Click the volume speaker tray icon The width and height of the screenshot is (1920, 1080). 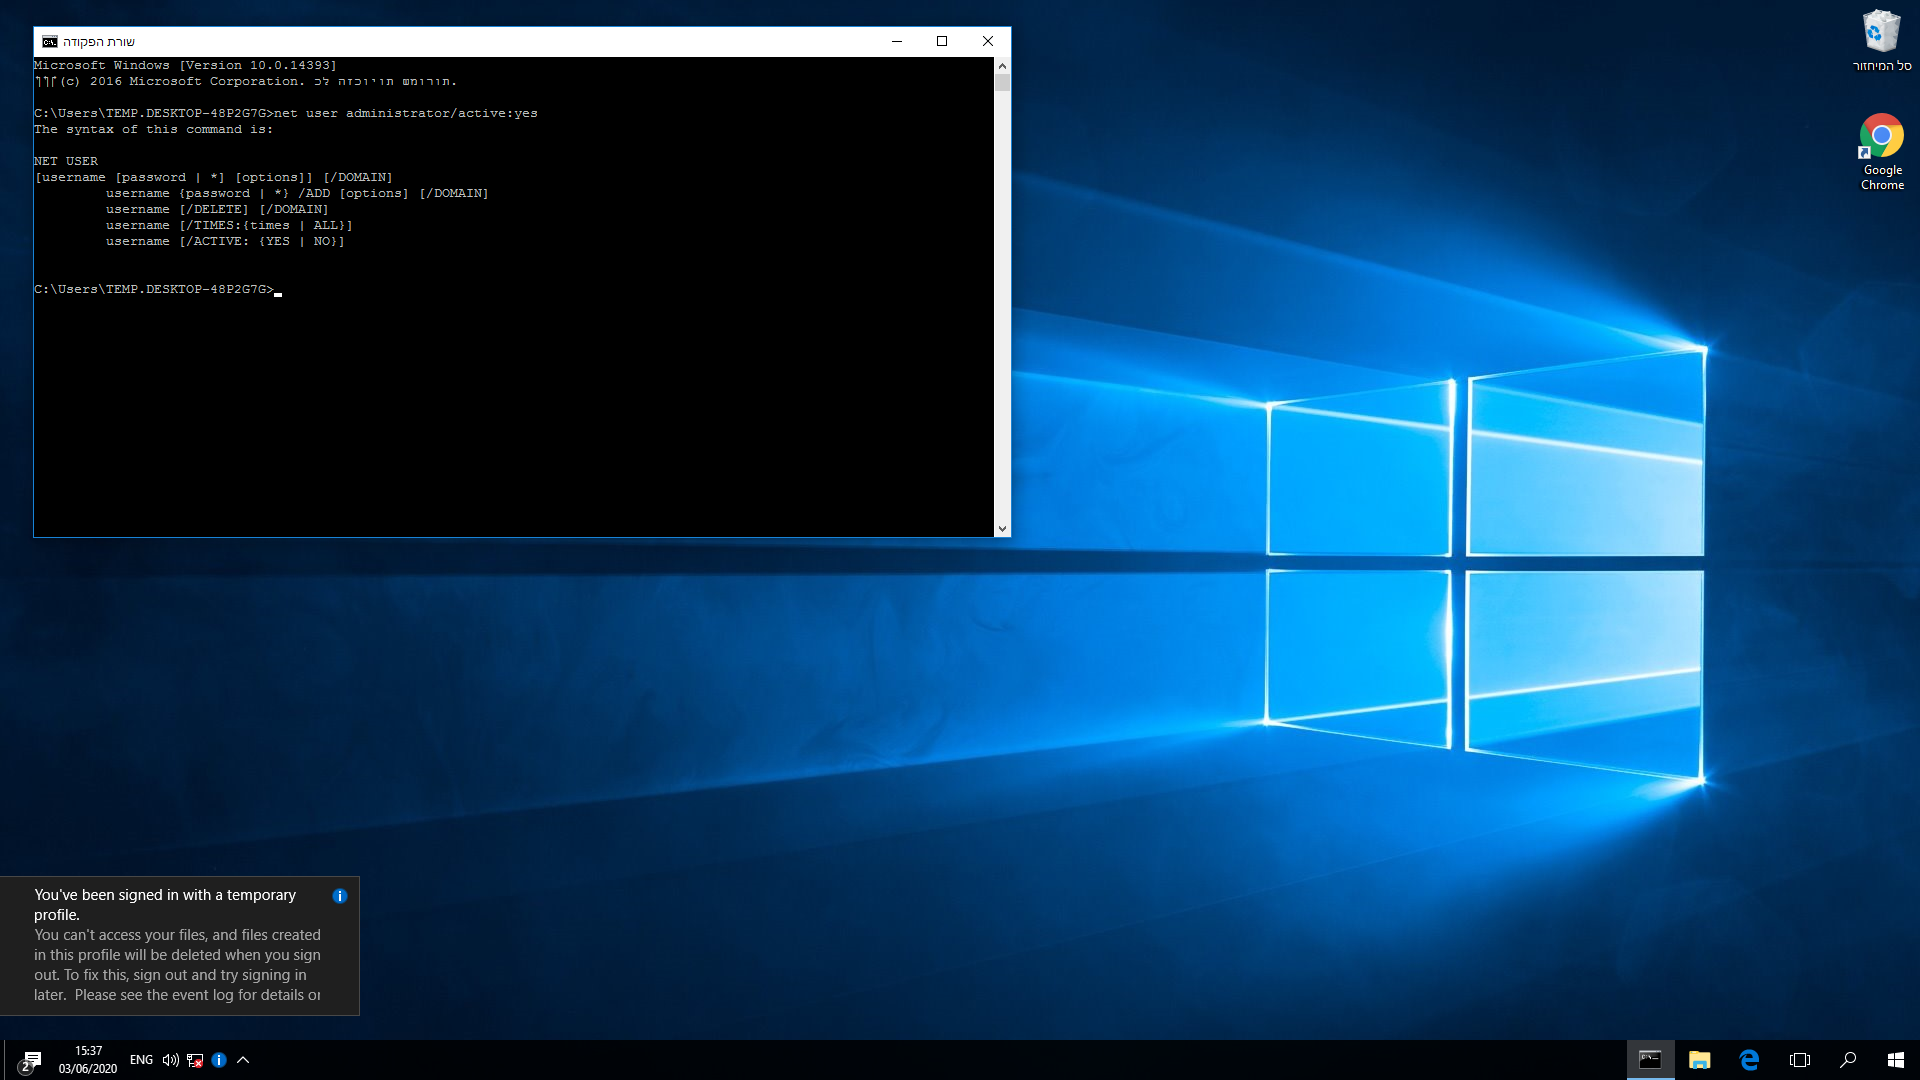(x=171, y=1060)
